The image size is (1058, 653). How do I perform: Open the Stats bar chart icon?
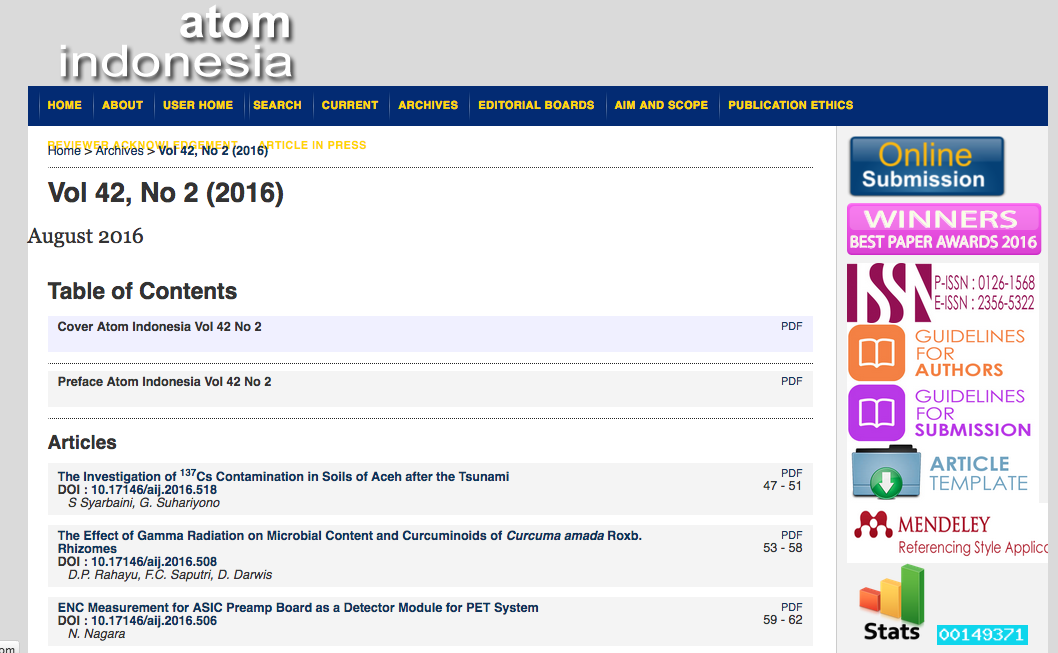coord(892,602)
